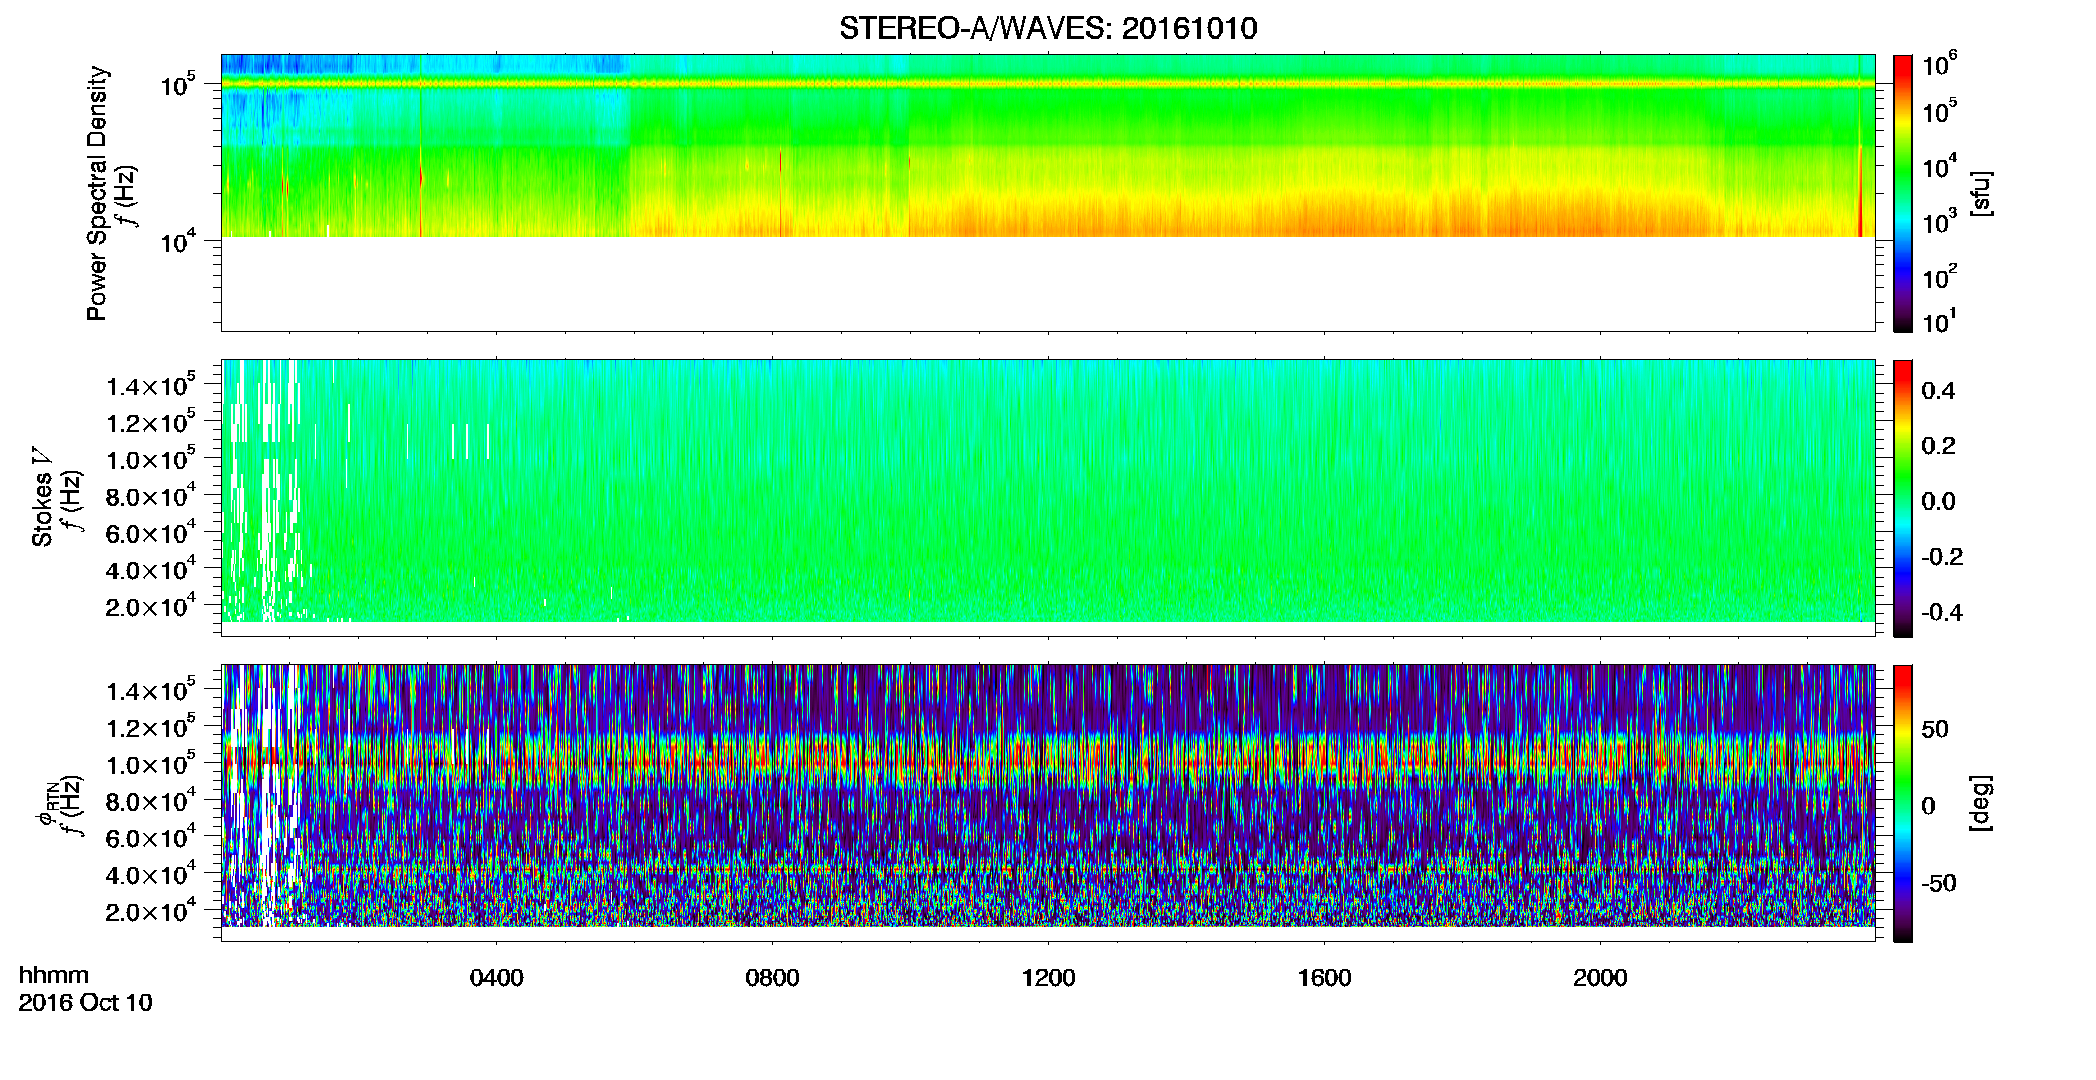
Task: Select the Stokes V color bar
Action: tap(1902, 498)
